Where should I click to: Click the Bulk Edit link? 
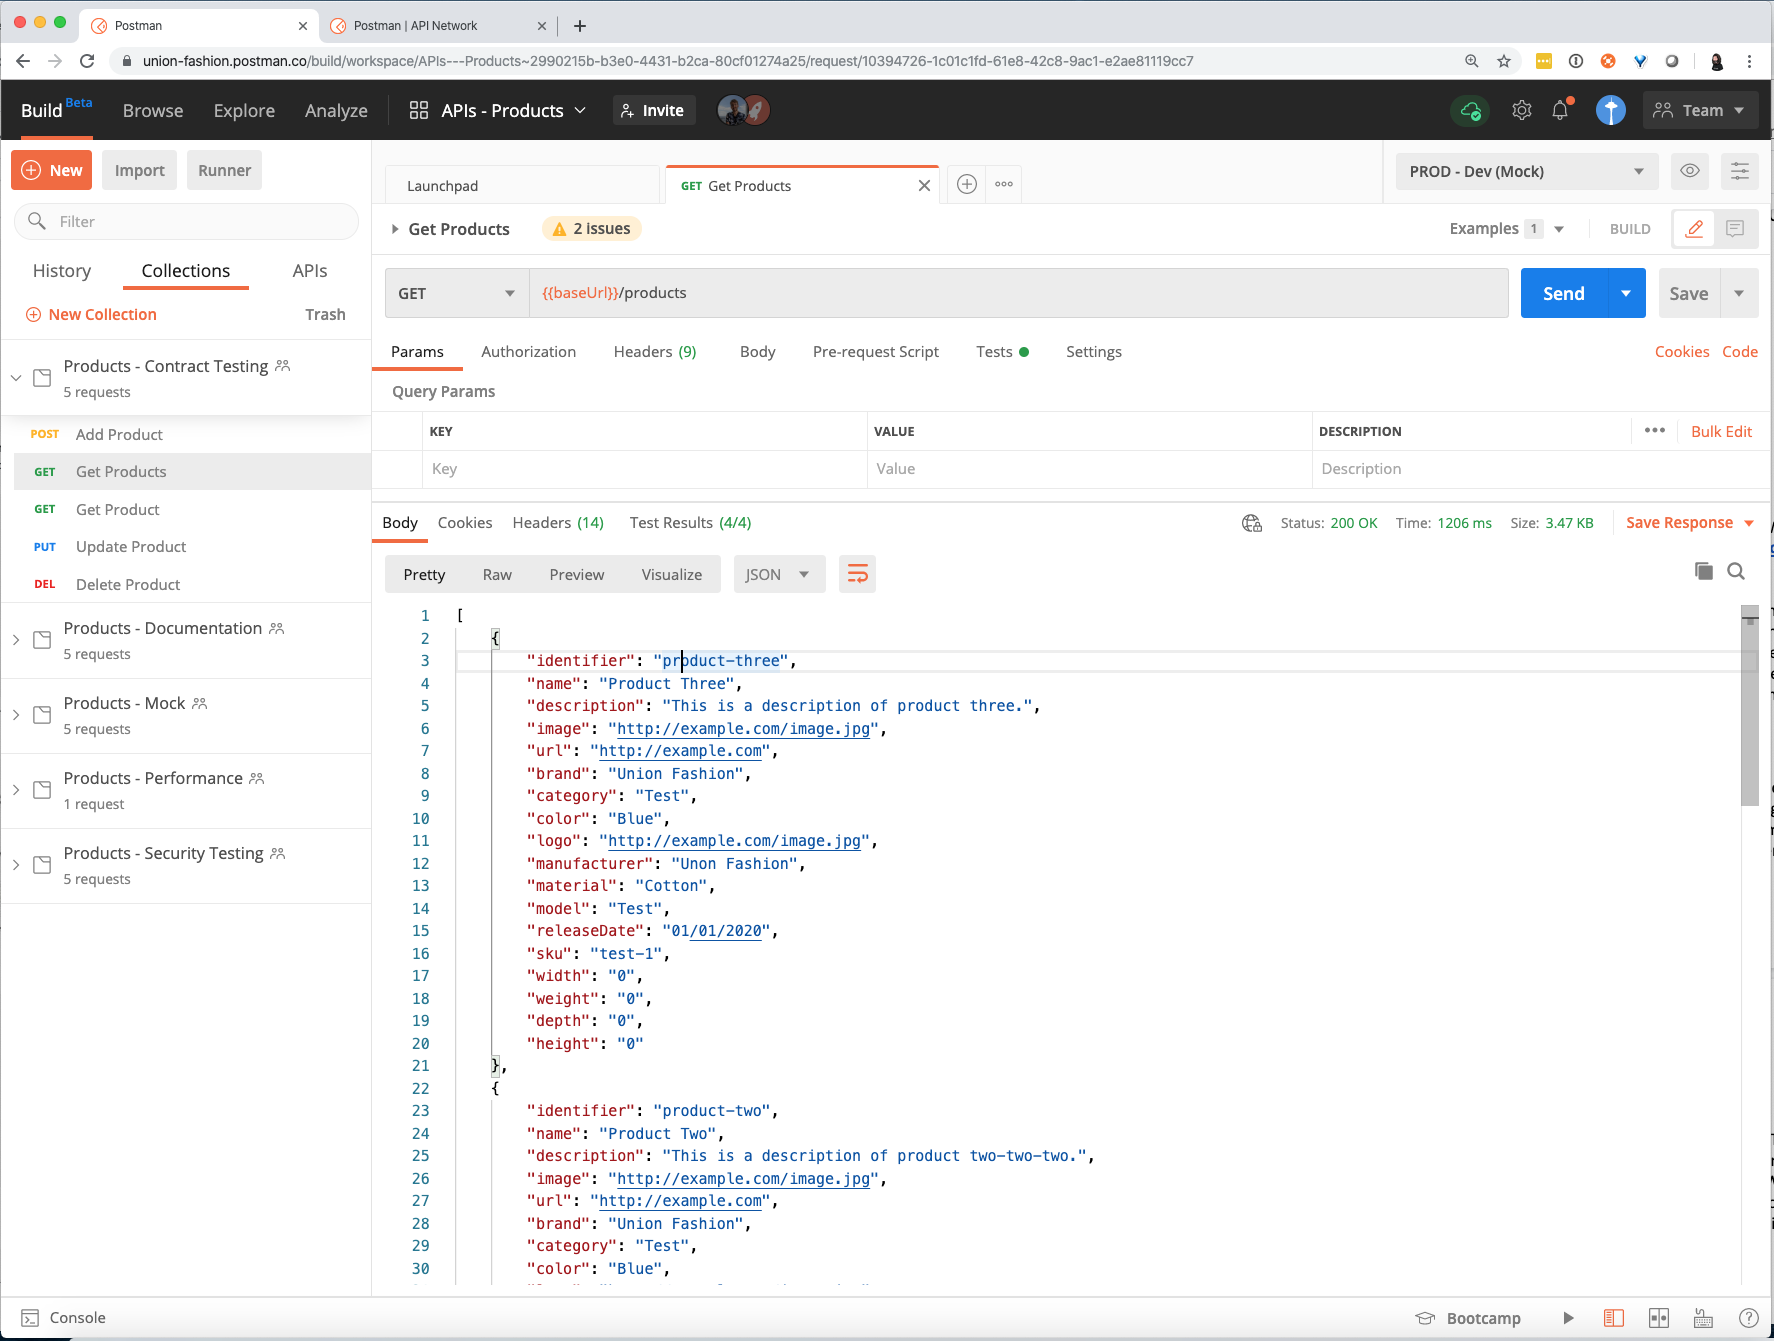(1721, 431)
